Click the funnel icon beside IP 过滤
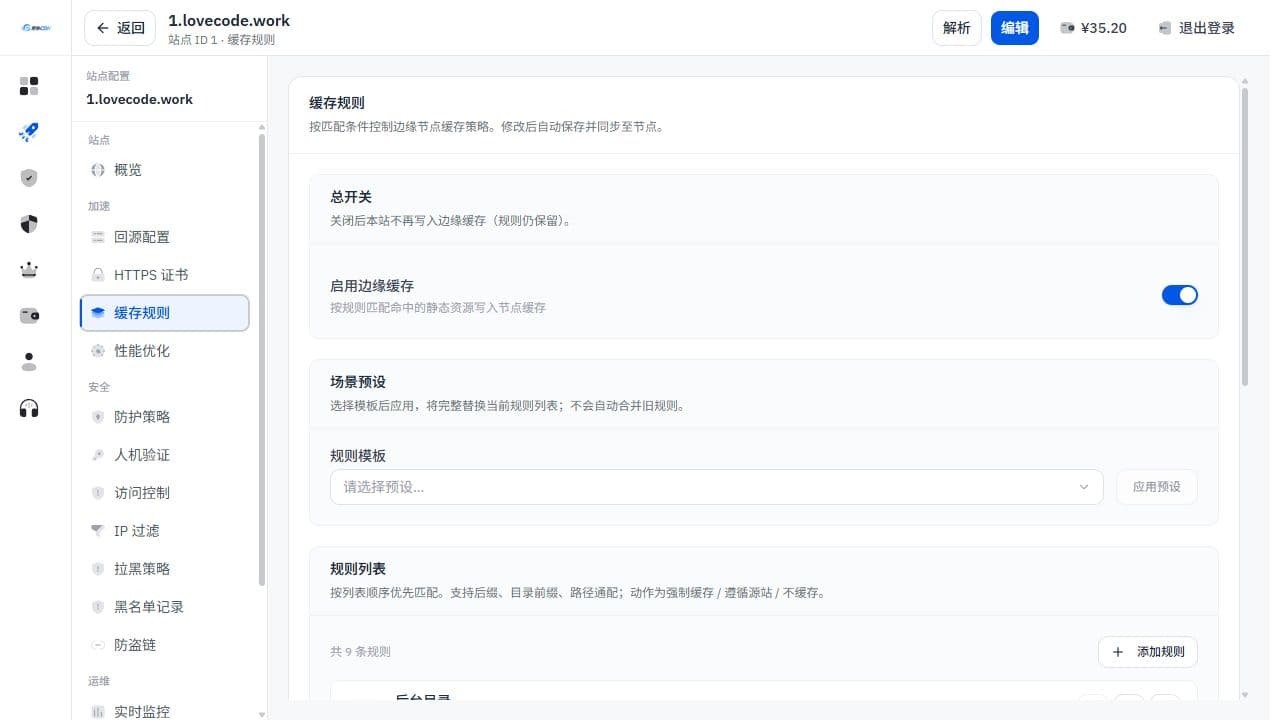Image resolution: width=1280 pixels, height=720 pixels. click(98, 531)
